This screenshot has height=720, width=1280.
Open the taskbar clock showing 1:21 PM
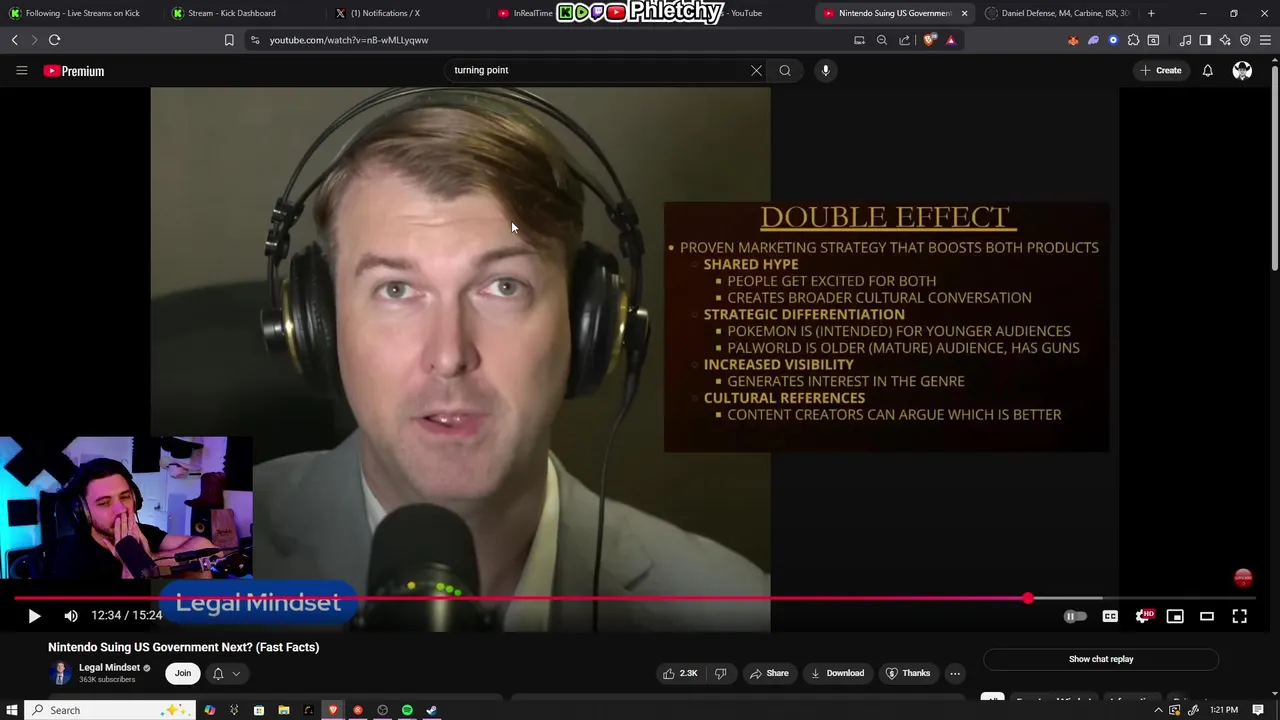(x=1224, y=710)
